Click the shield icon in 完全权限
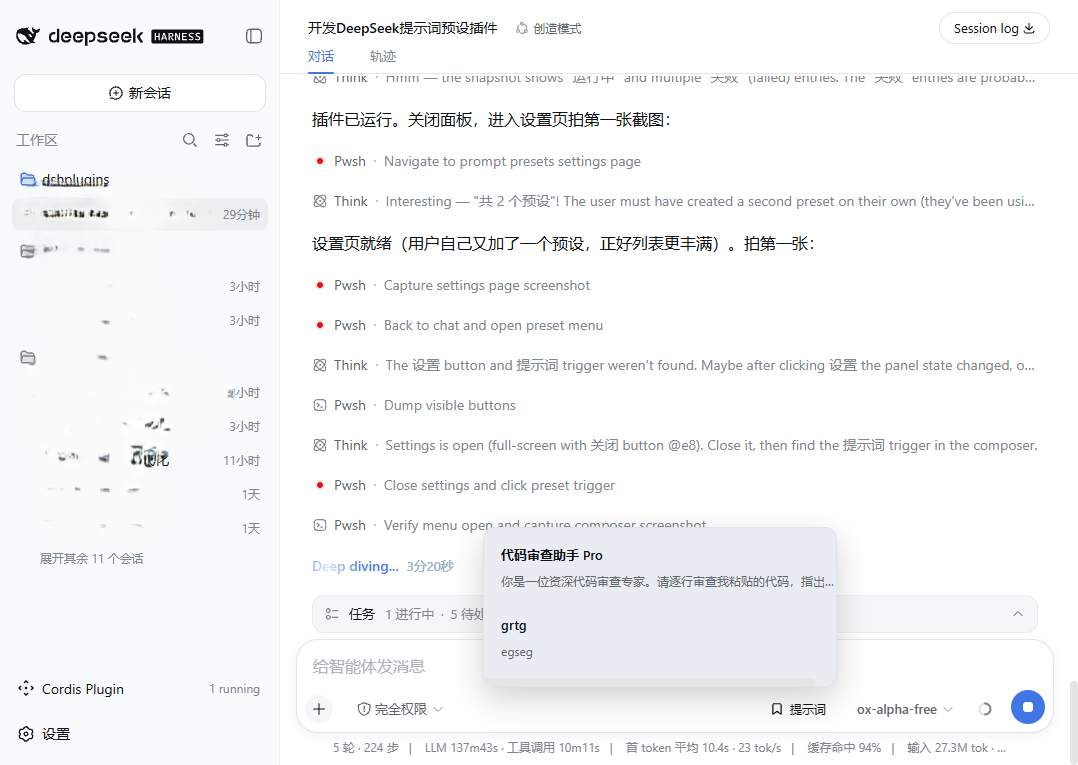Viewport: 1078px width, 765px height. (x=364, y=709)
